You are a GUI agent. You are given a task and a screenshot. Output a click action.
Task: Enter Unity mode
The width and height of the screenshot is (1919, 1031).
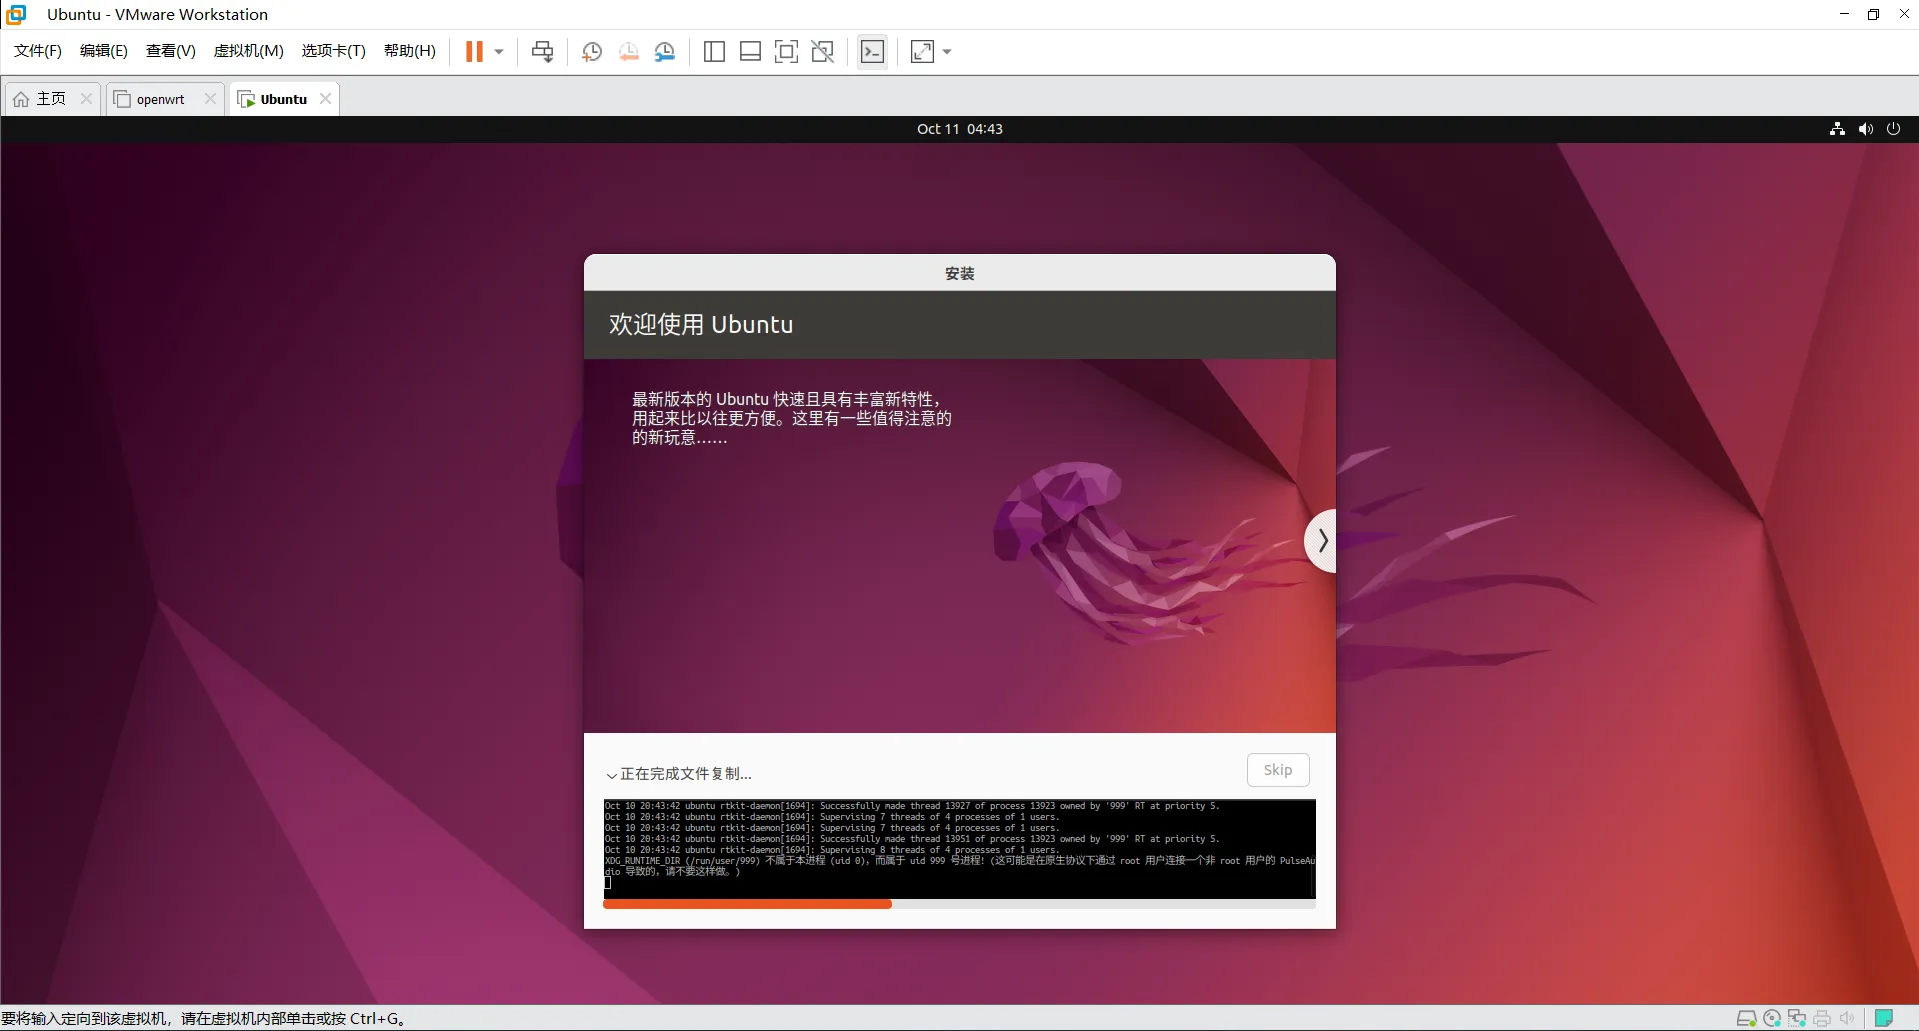pos(823,51)
